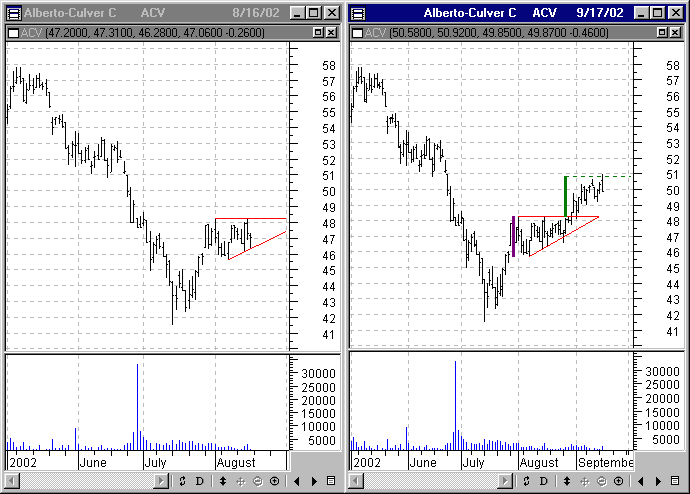690x494 pixels.
Task: Close the inner ACV pane in left window
Action: click(x=331, y=32)
